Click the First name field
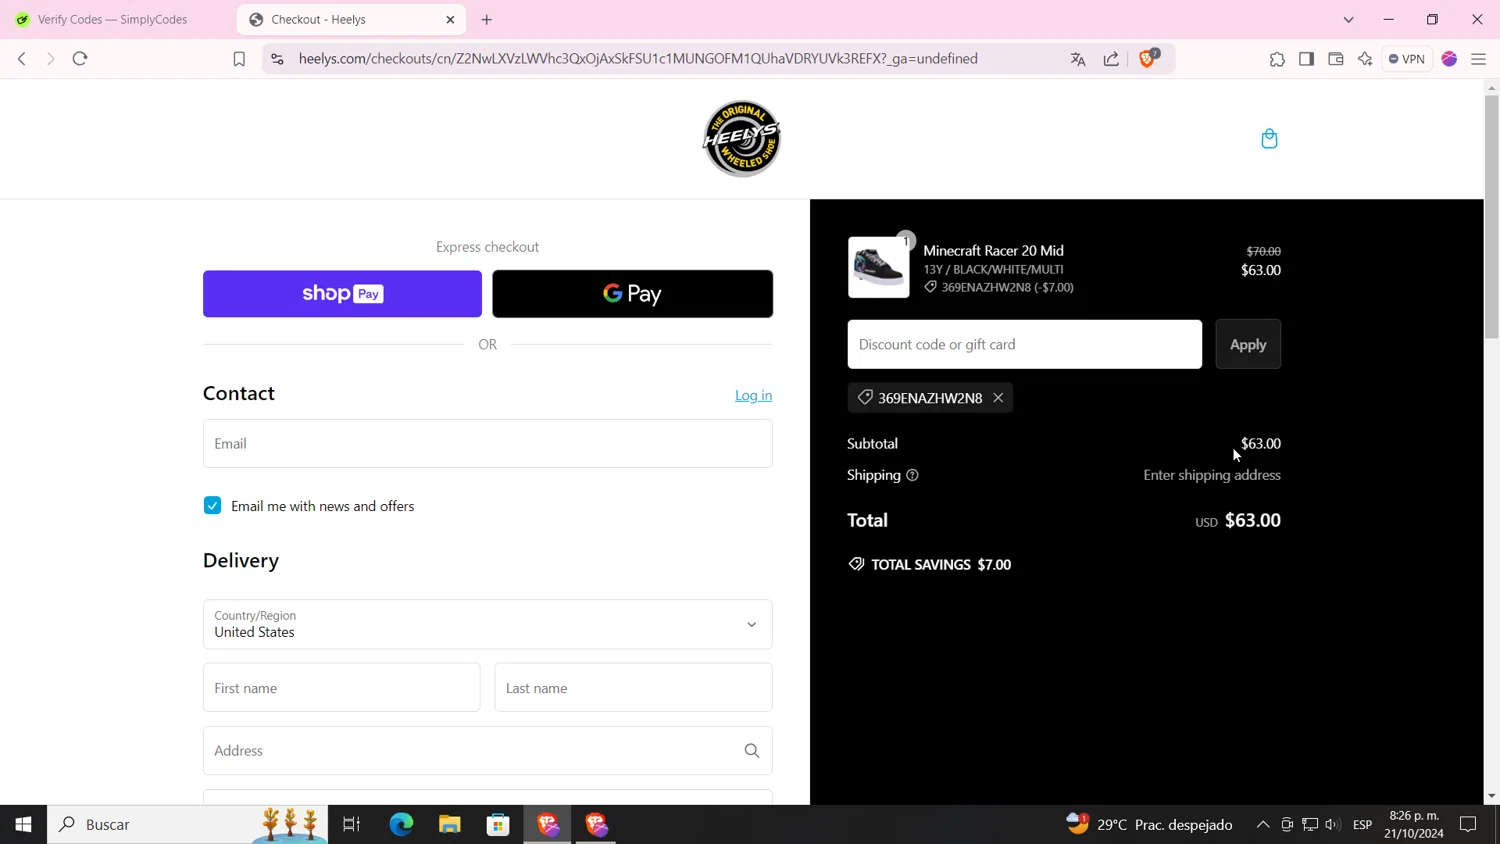 342,688
